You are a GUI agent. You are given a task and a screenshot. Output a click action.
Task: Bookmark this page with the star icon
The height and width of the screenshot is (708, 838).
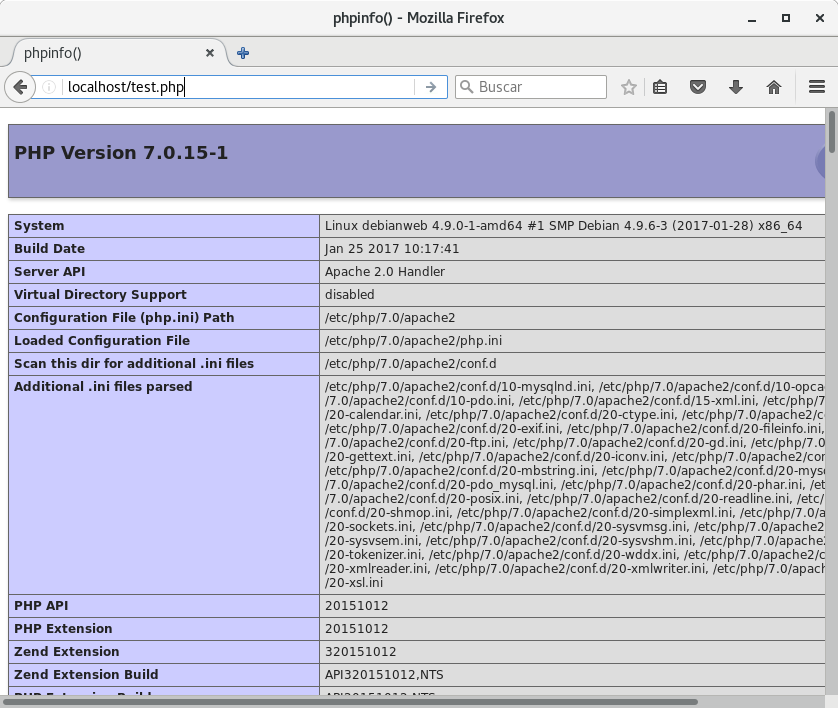point(628,87)
